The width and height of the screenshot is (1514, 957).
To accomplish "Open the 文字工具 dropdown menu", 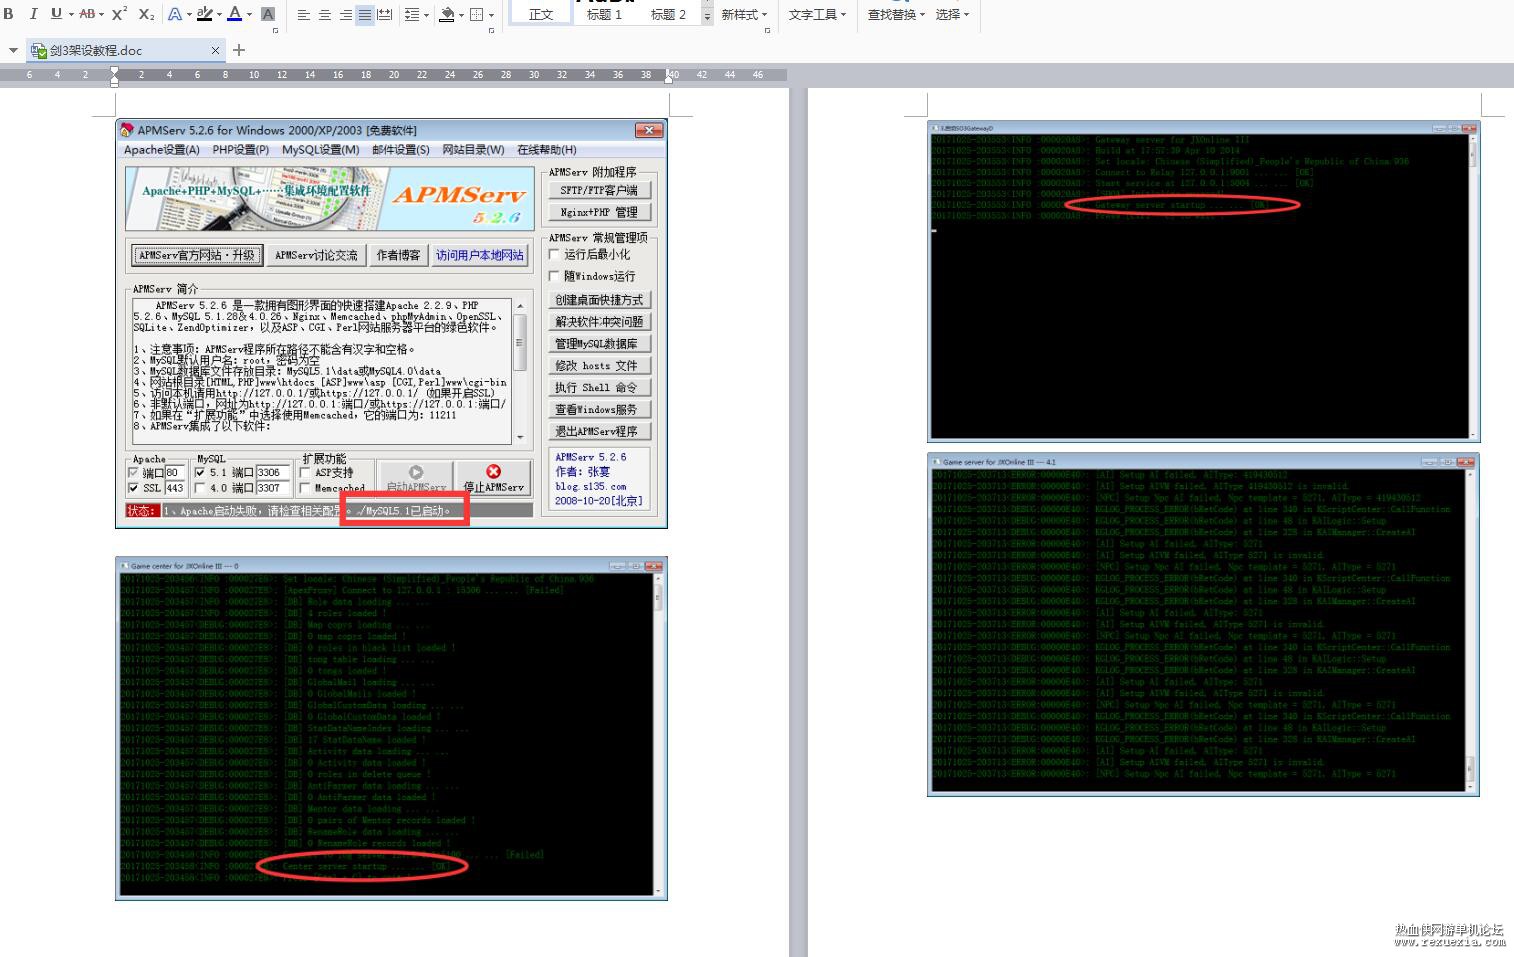I will pos(817,15).
